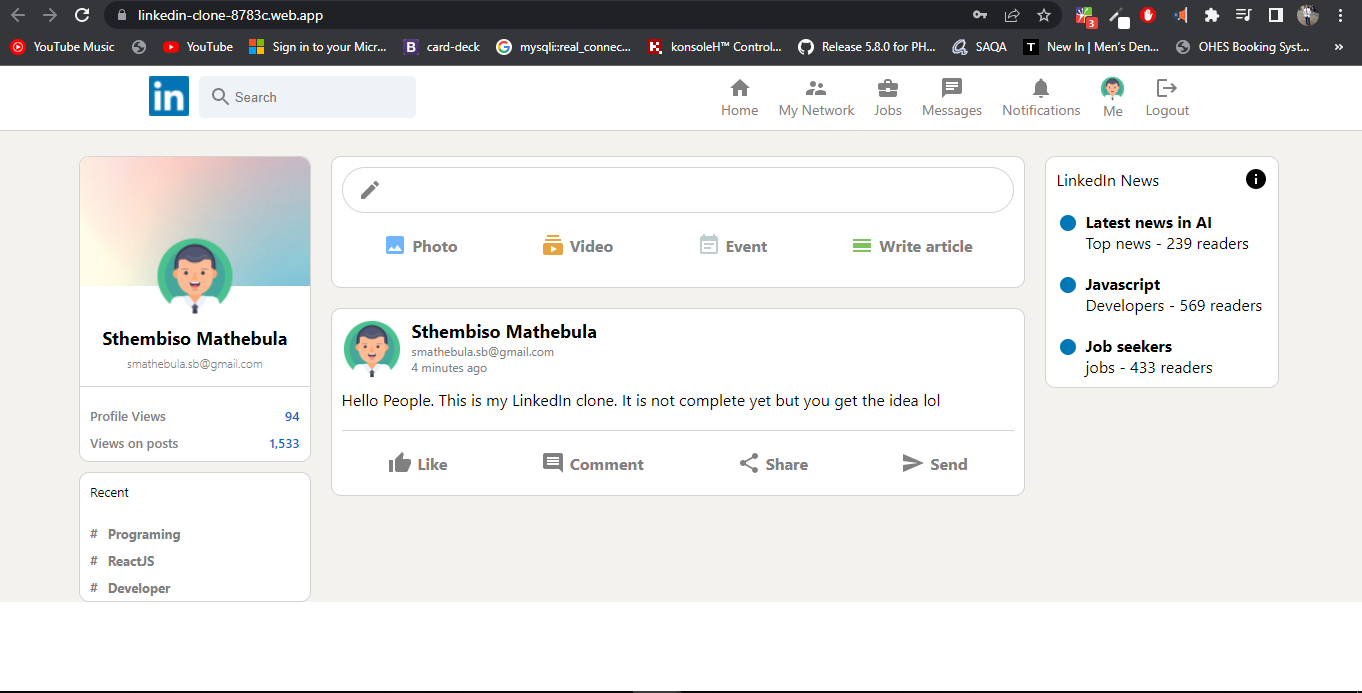This screenshot has height=693, width=1362.
Task: Click the Write article option
Action: coord(911,246)
